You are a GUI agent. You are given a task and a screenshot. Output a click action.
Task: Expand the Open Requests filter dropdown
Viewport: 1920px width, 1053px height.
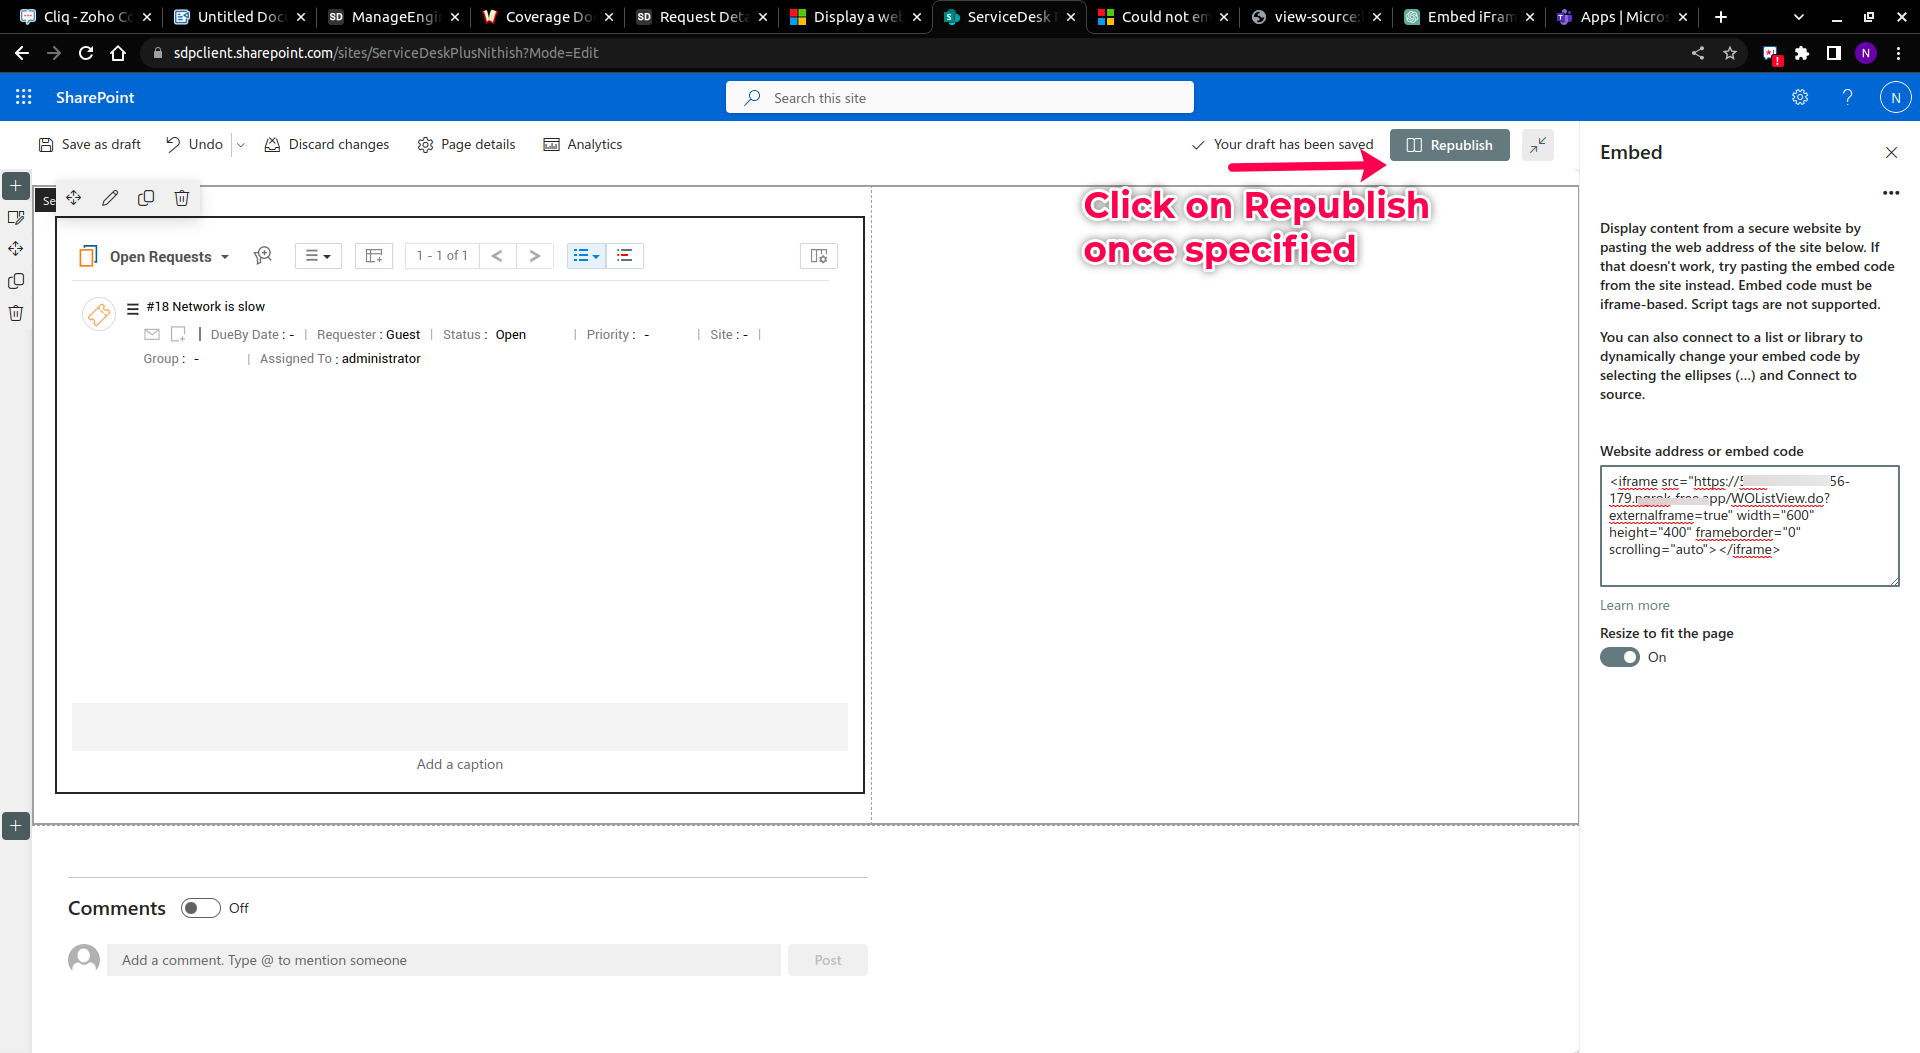pyautogui.click(x=225, y=257)
